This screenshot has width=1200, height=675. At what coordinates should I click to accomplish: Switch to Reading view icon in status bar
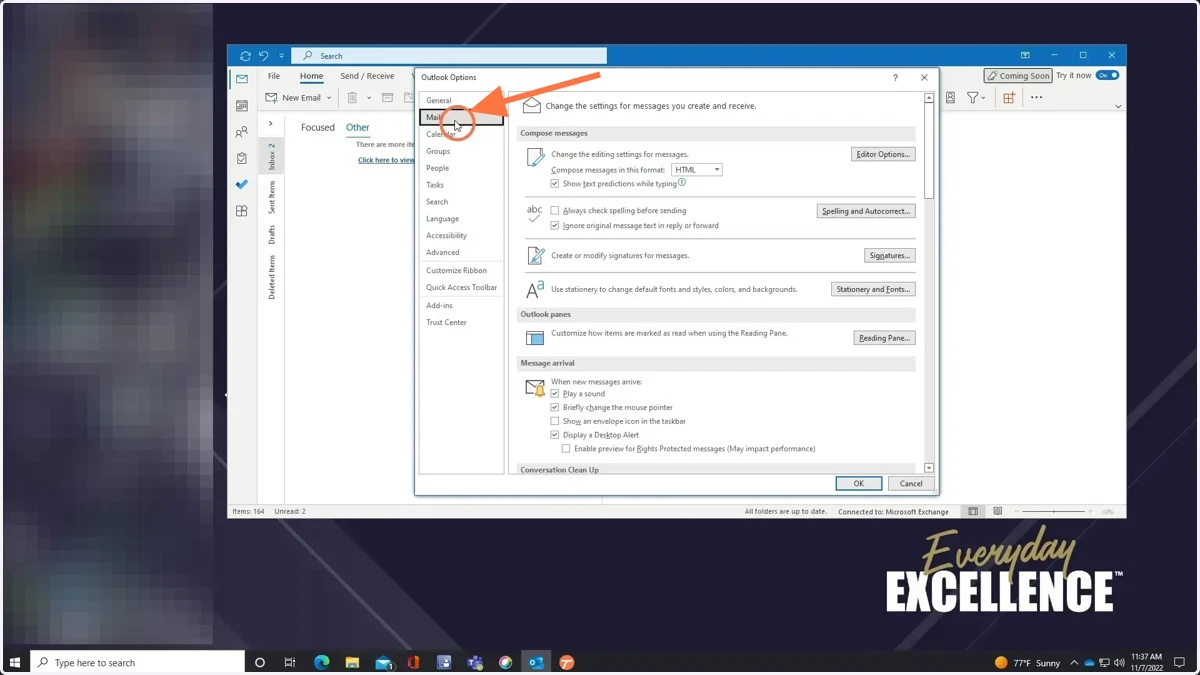pos(997,511)
